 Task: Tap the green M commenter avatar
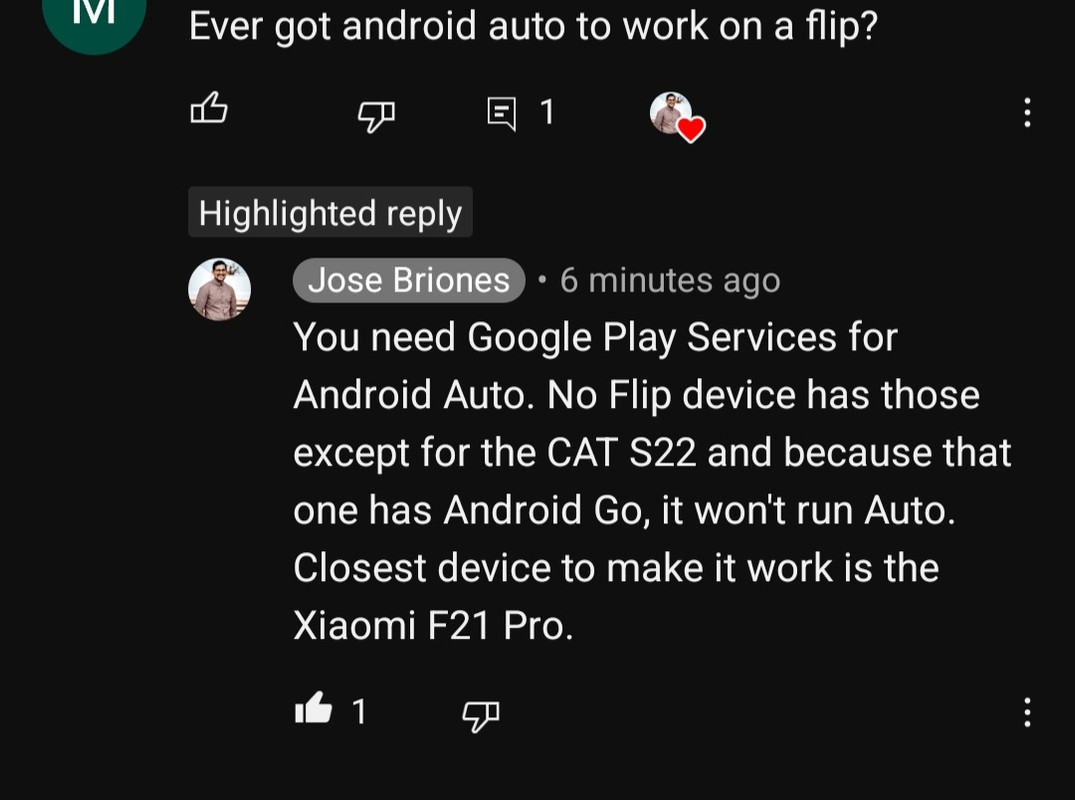[x=94, y=17]
